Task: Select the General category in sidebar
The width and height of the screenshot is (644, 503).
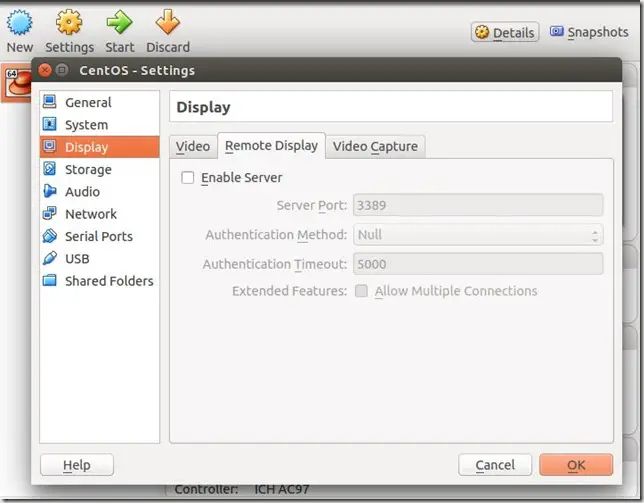Action: tap(88, 102)
